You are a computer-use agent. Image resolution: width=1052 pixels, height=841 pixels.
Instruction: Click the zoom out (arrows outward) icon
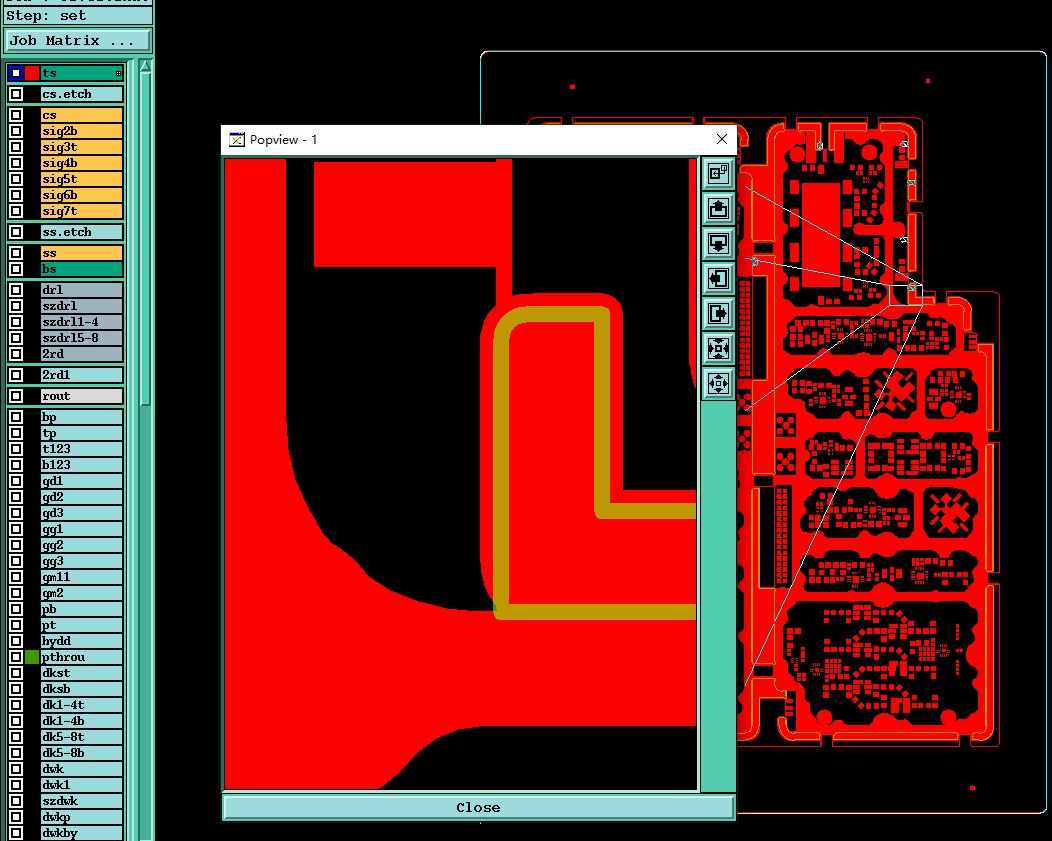pos(718,384)
